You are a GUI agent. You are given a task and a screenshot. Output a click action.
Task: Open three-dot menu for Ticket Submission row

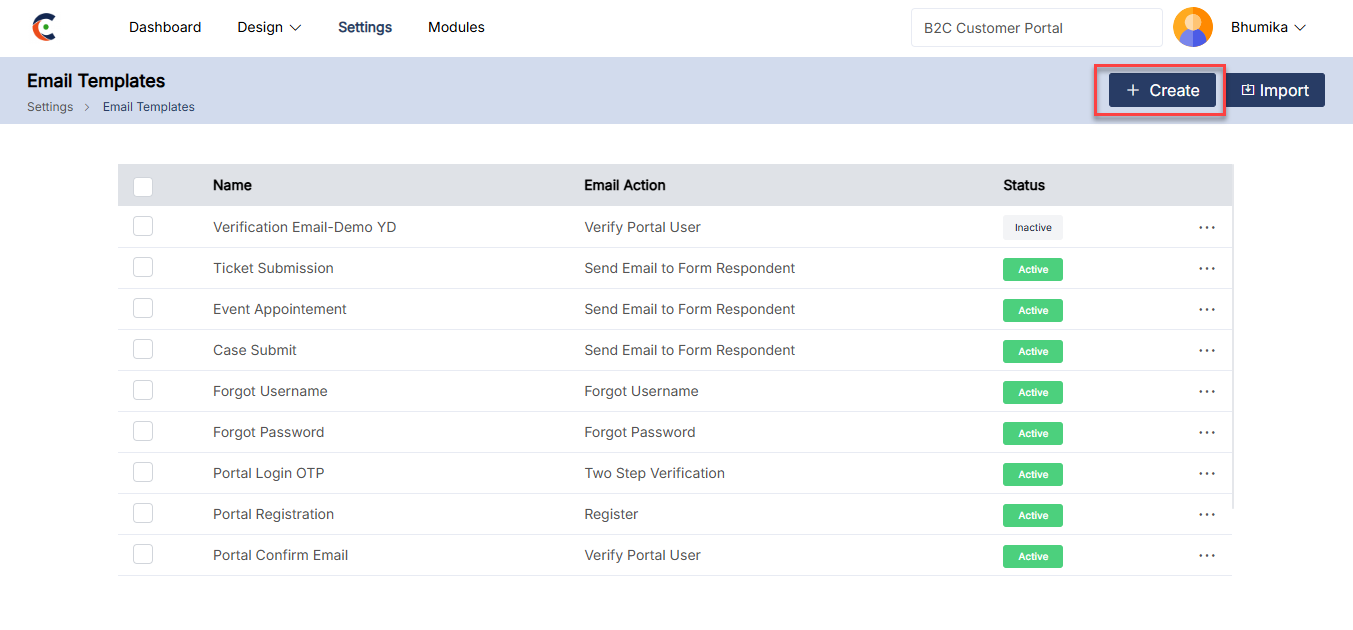pyautogui.click(x=1206, y=269)
